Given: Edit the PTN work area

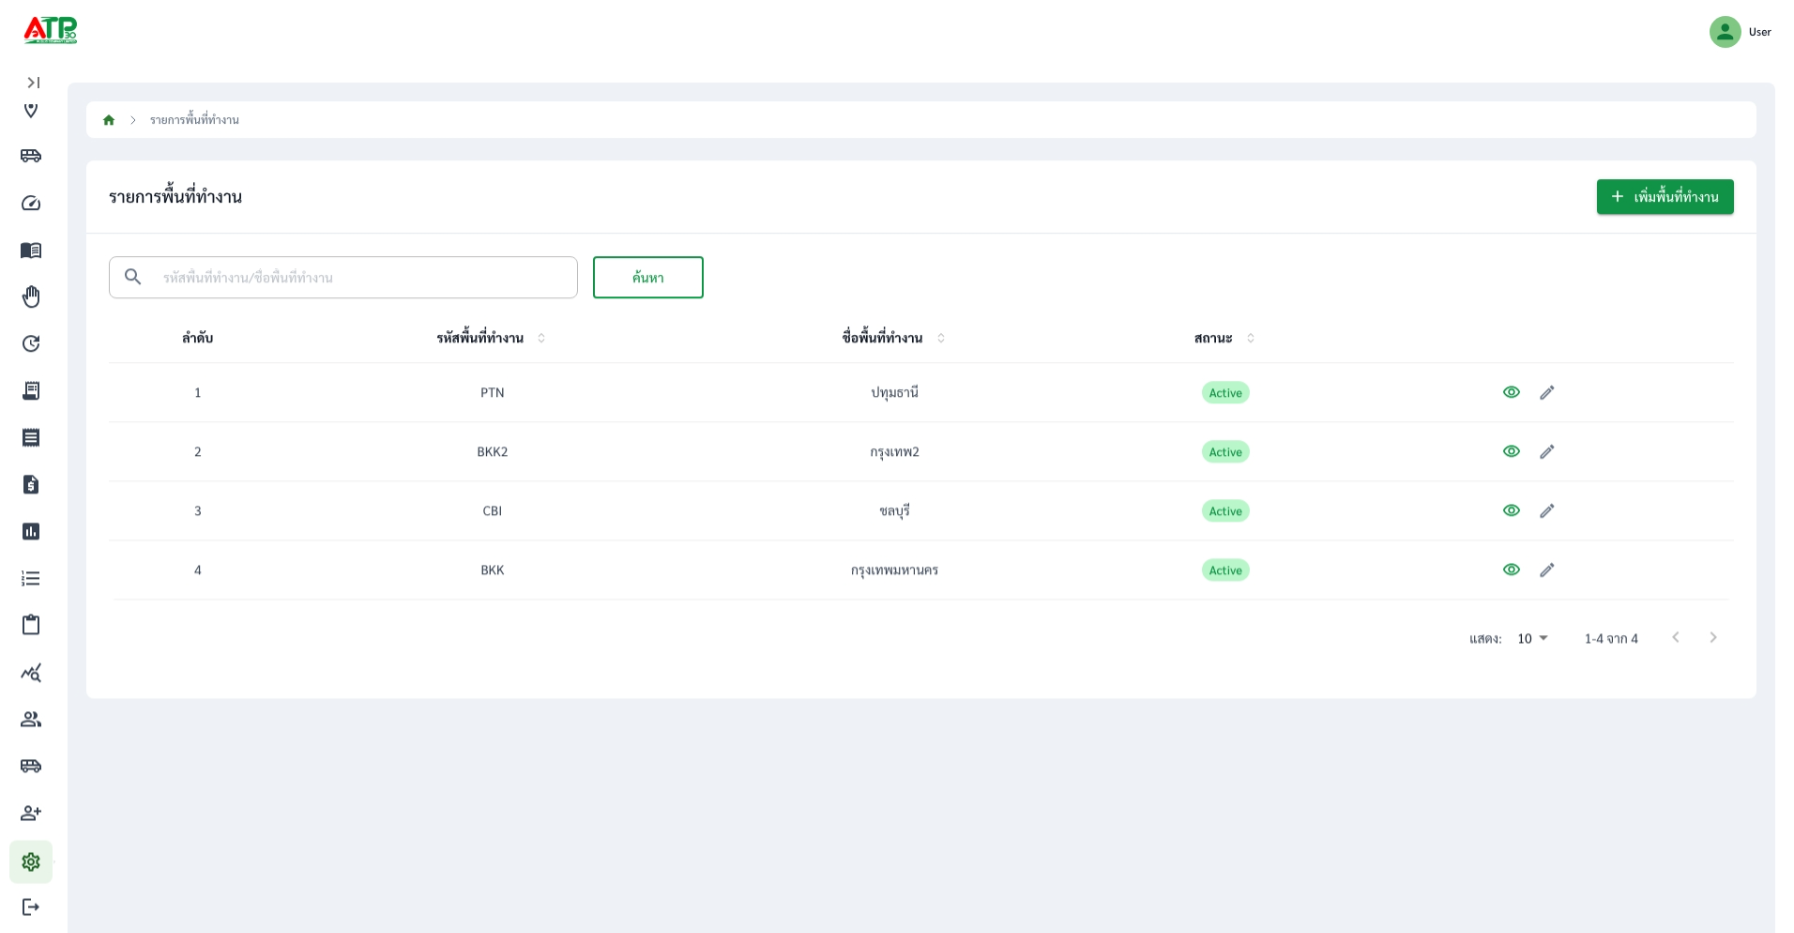Looking at the screenshot, I should click(1547, 392).
